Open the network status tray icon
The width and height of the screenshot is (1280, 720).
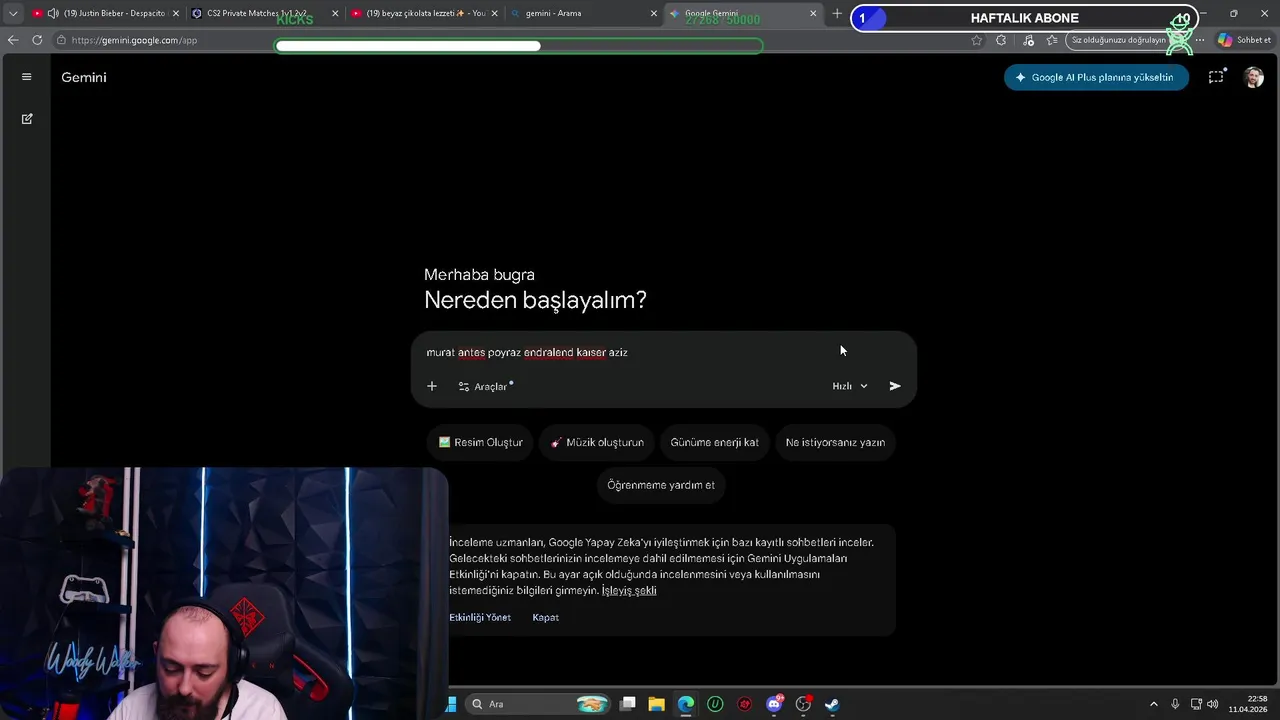click(1194, 704)
